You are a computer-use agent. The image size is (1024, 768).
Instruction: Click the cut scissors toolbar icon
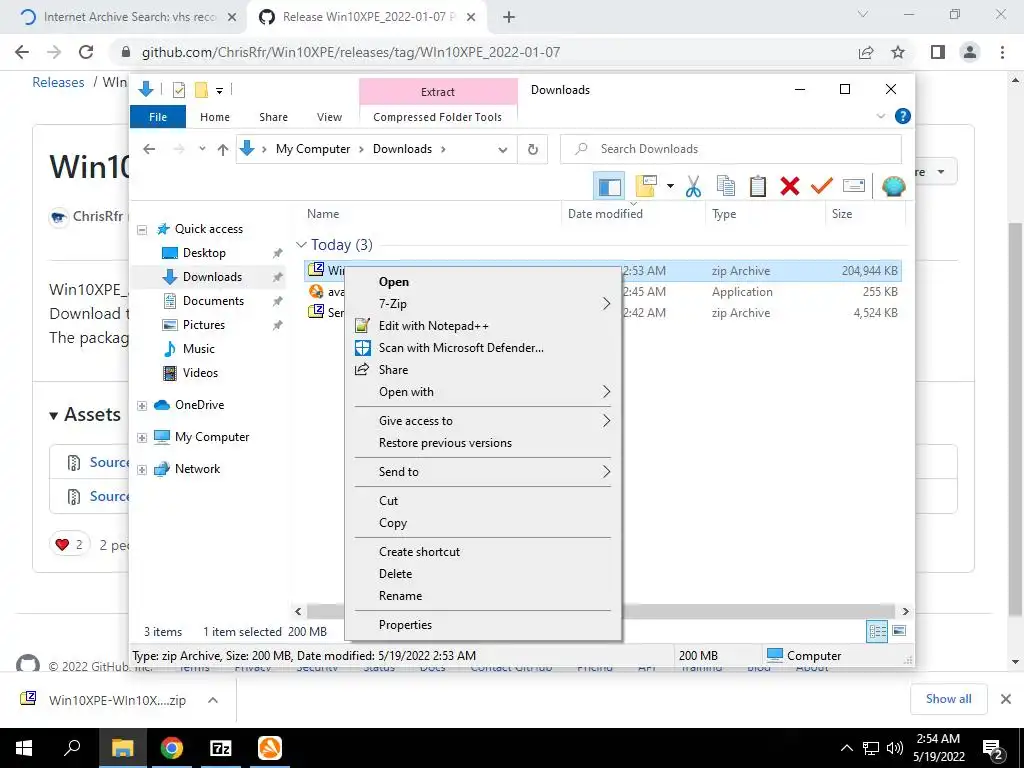pyautogui.click(x=693, y=186)
